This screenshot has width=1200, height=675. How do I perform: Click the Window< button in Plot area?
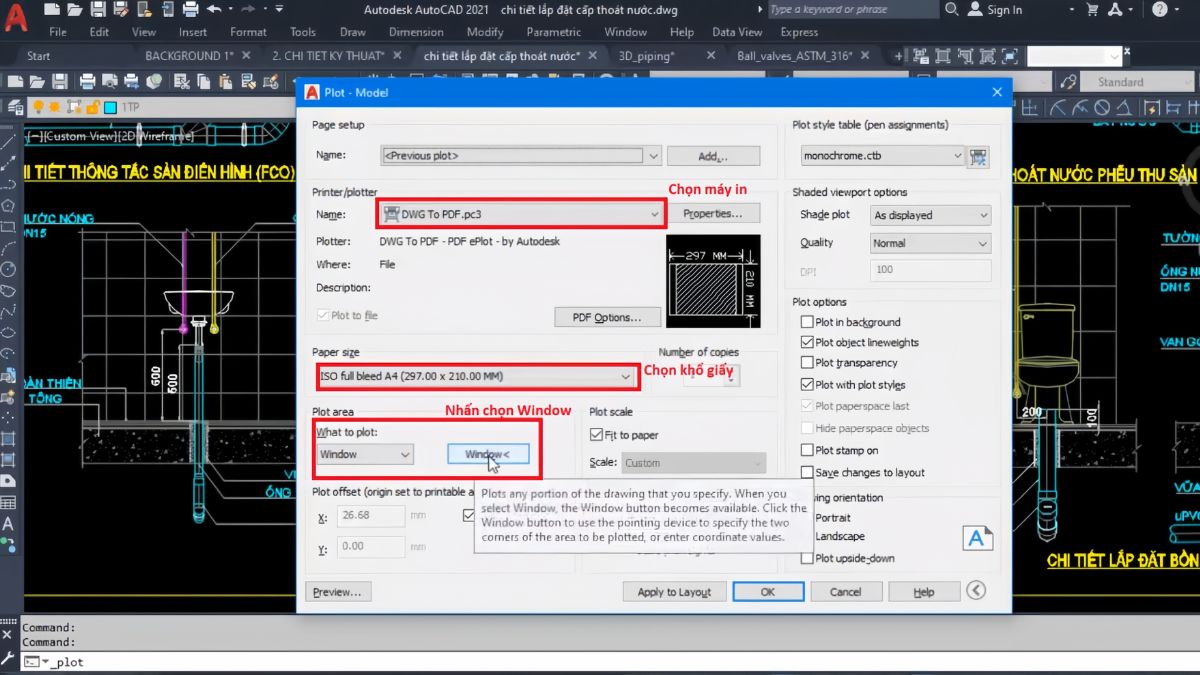(x=488, y=454)
